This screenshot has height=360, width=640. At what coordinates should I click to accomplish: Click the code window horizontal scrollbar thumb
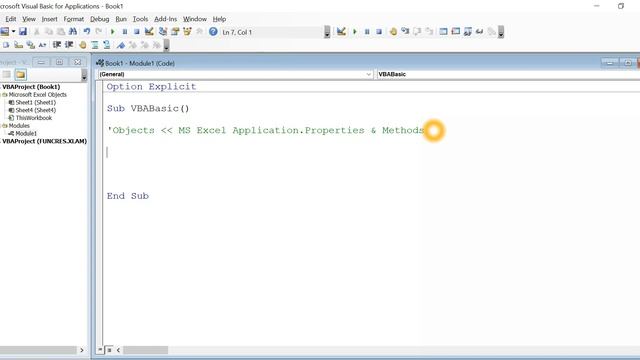tap(146, 350)
